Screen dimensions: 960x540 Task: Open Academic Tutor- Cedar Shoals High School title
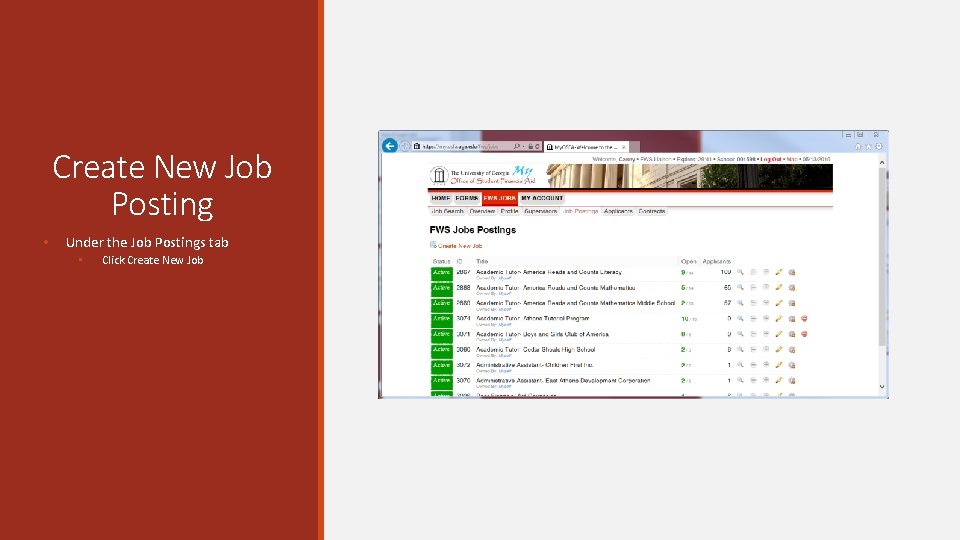536,350
